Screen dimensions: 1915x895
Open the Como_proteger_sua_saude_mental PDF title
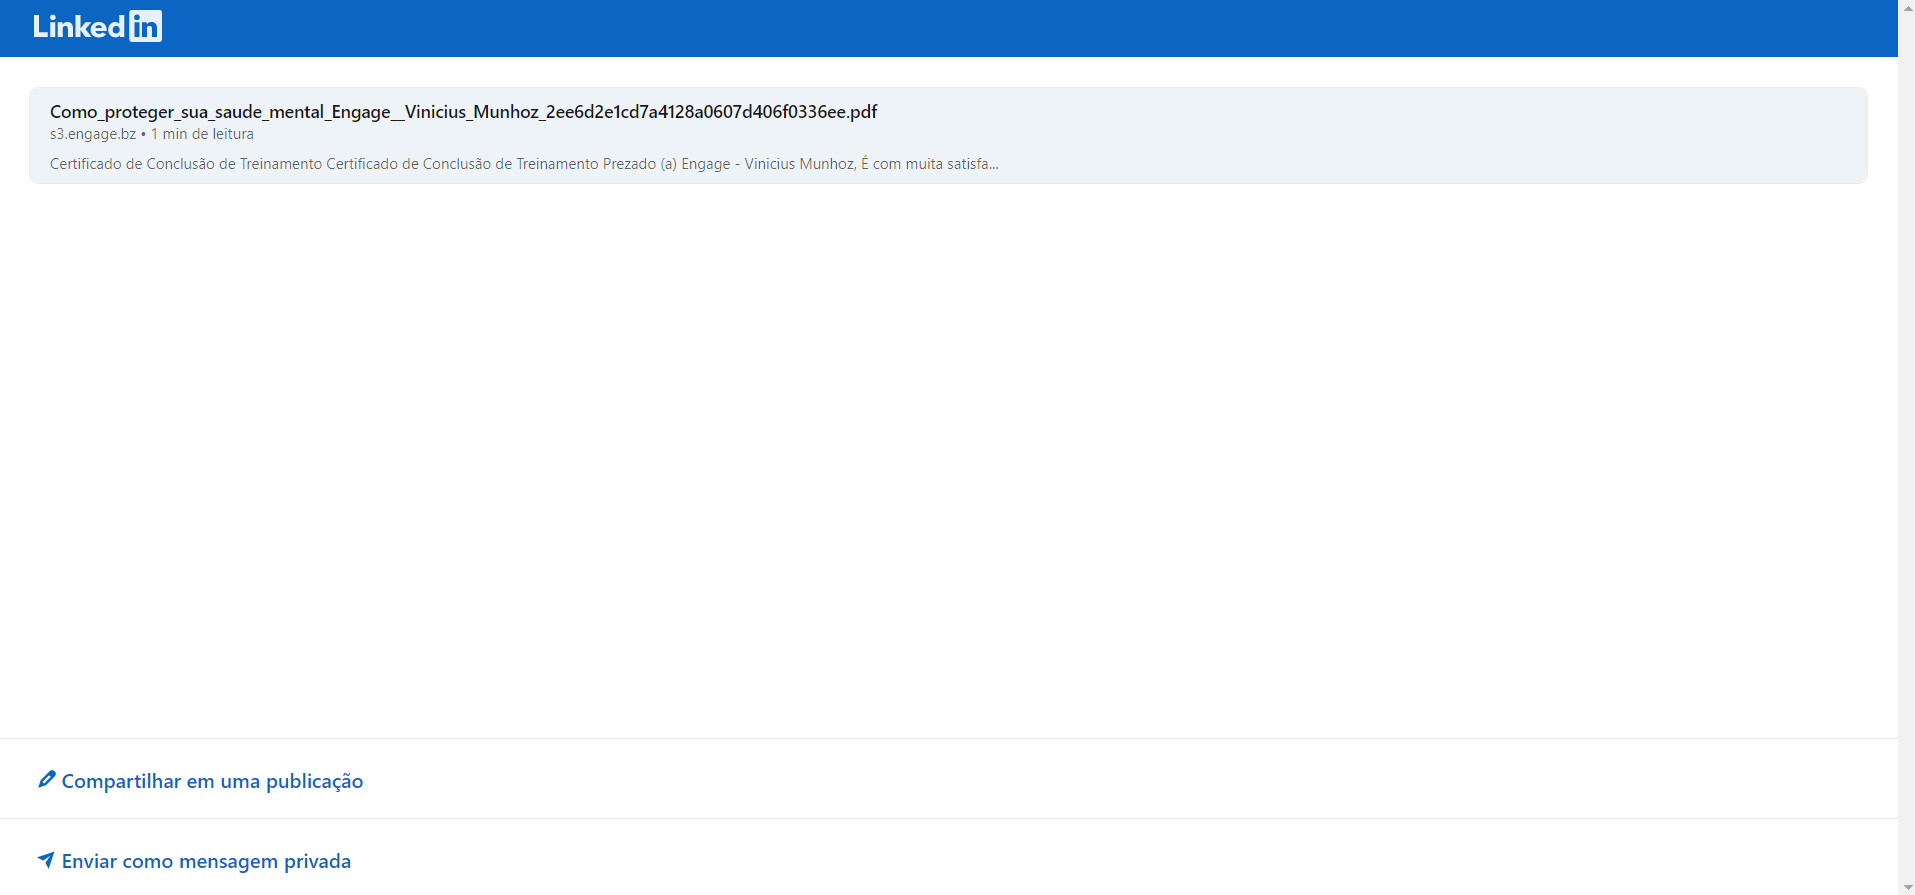click(x=463, y=111)
